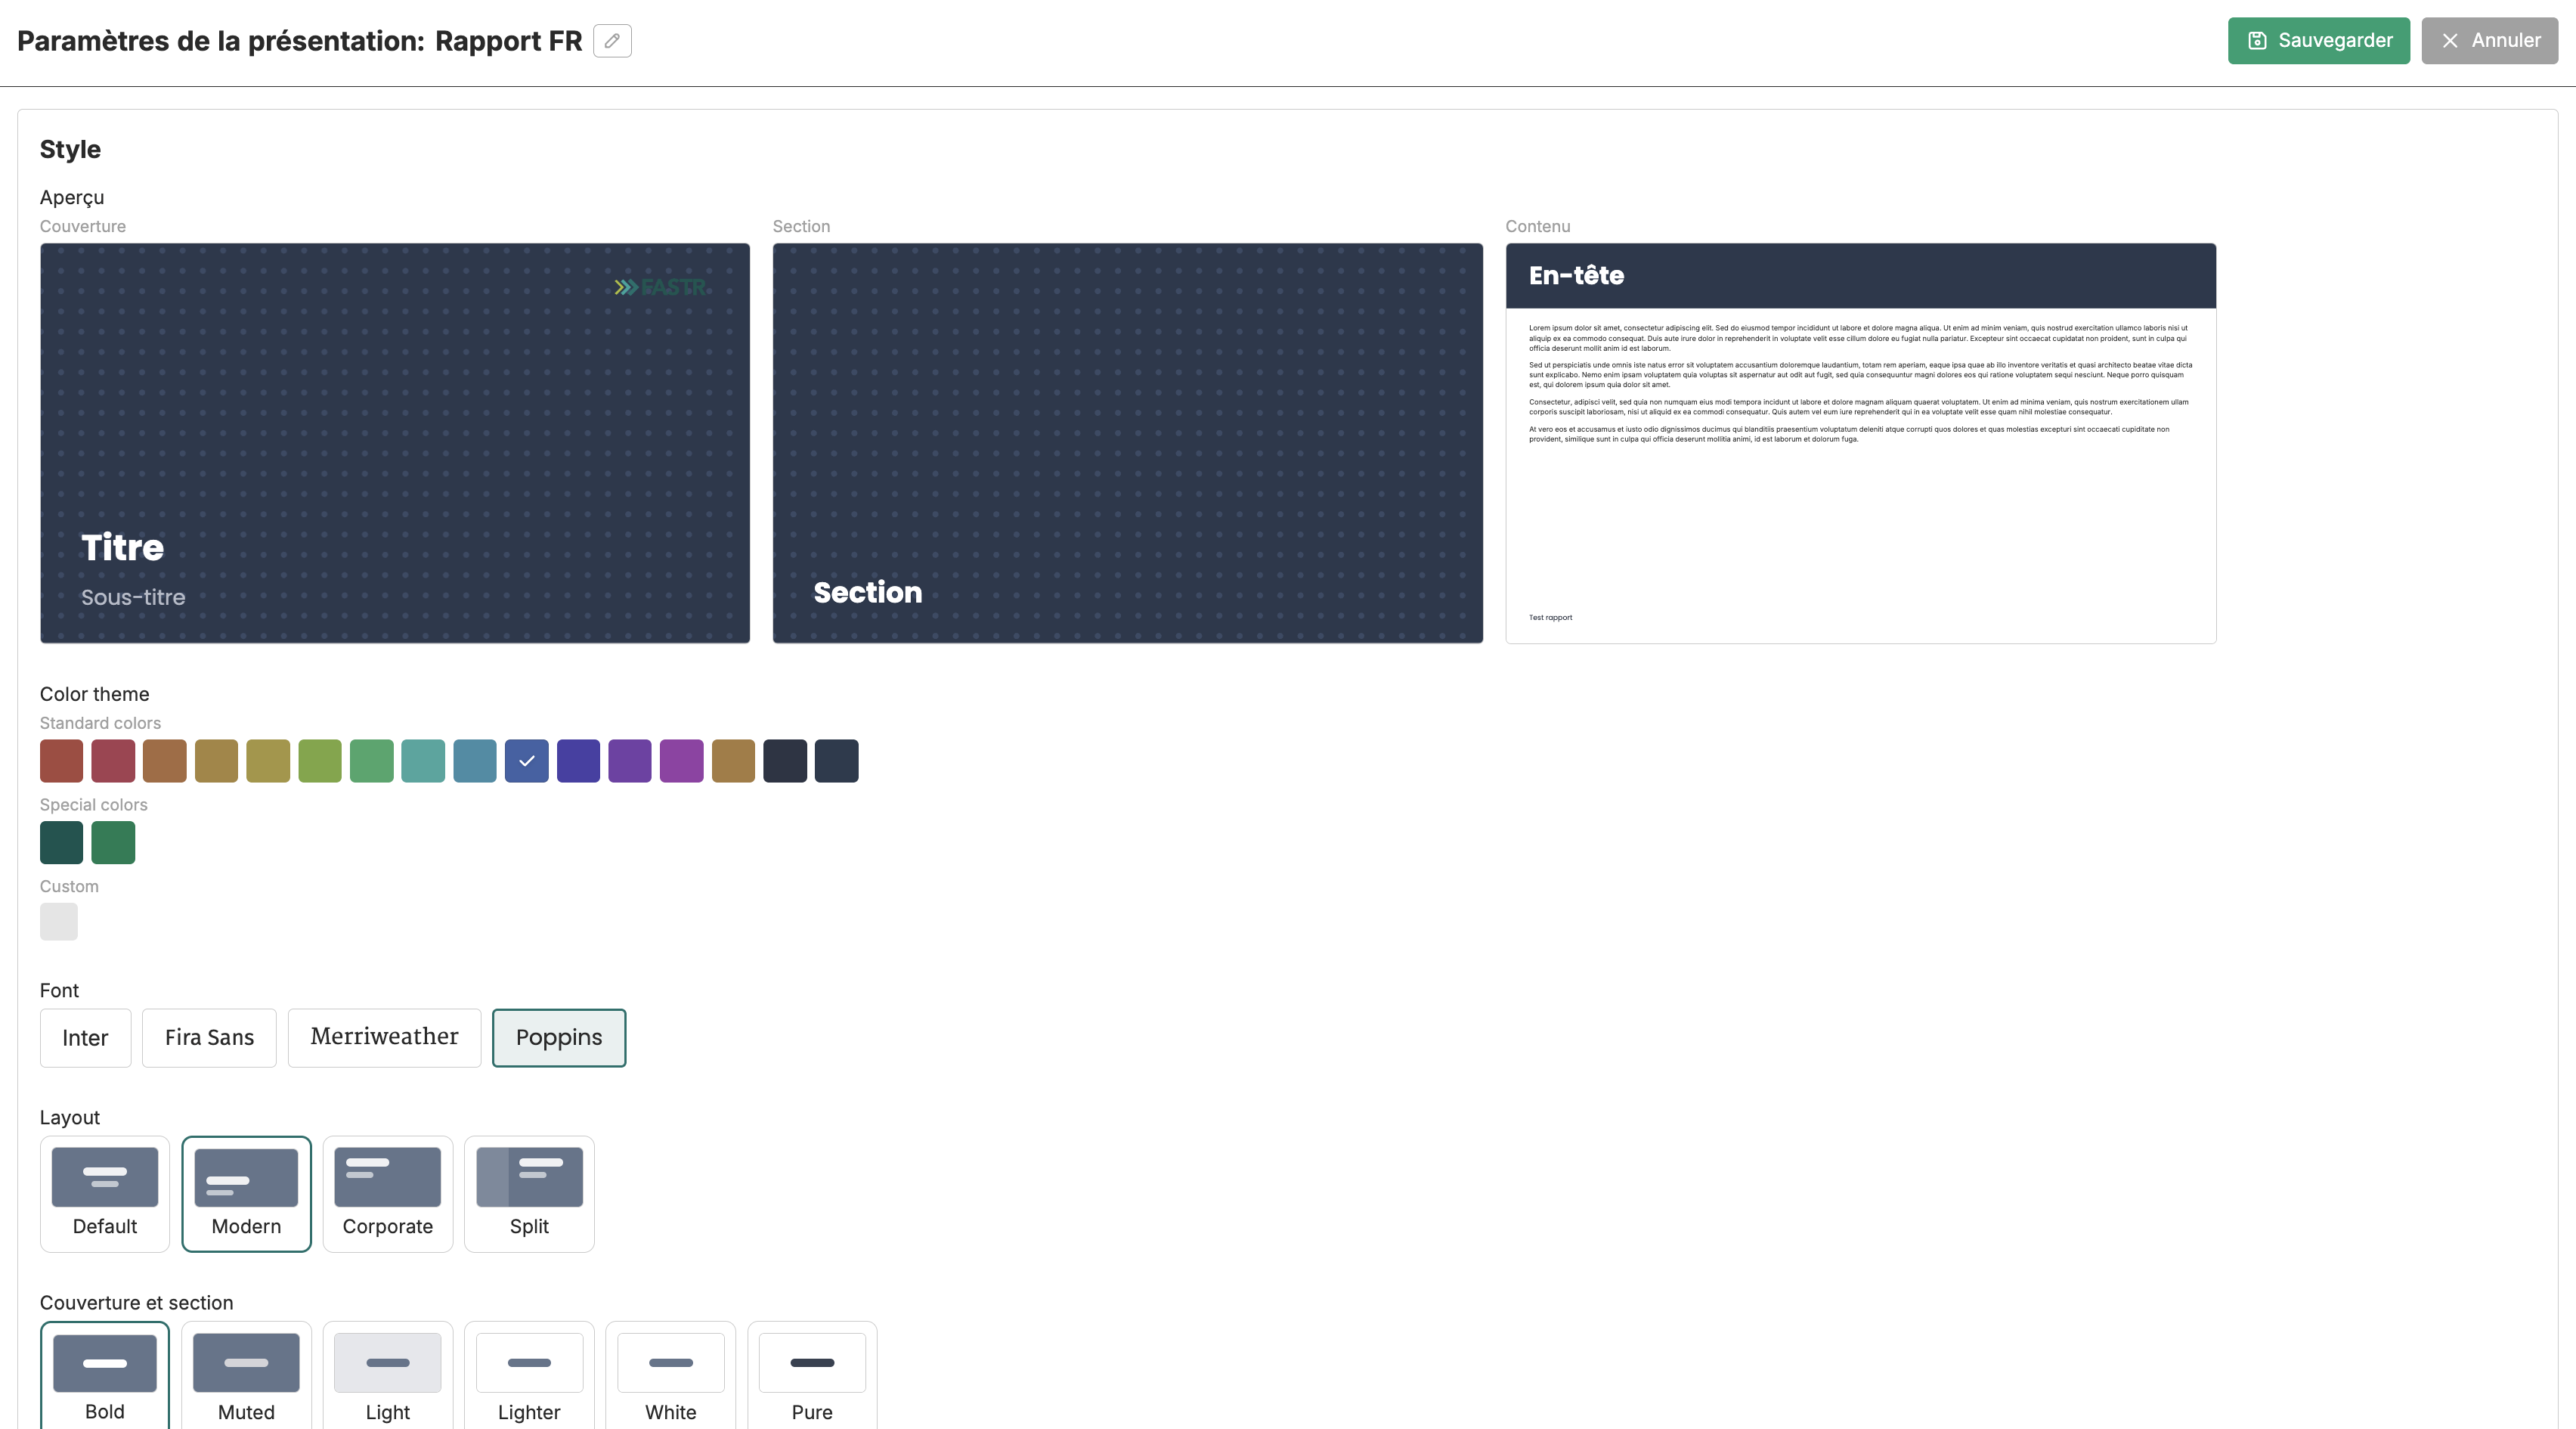Click the Sous-titre text on cover preview
This screenshot has width=2576, height=1429.
133,598
